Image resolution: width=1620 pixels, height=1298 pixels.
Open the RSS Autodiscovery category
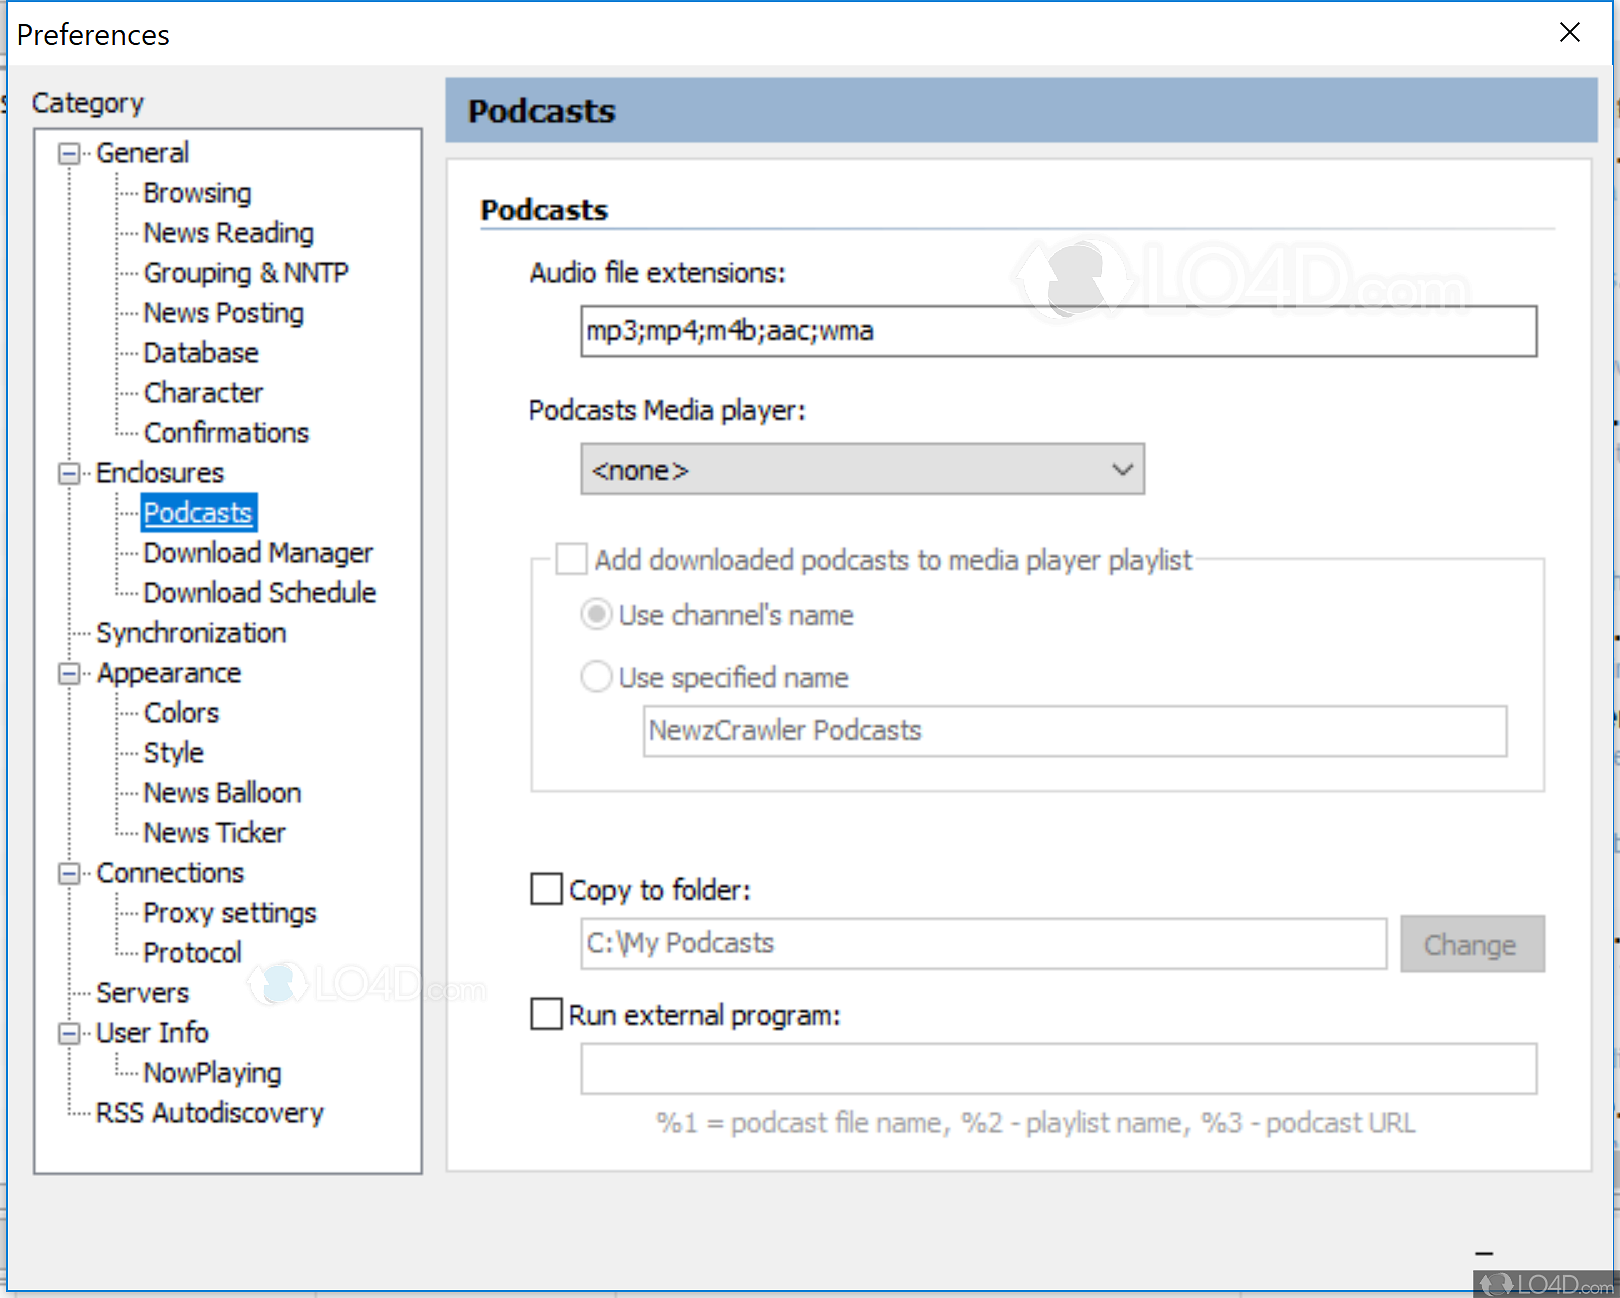(x=209, y=1113)
